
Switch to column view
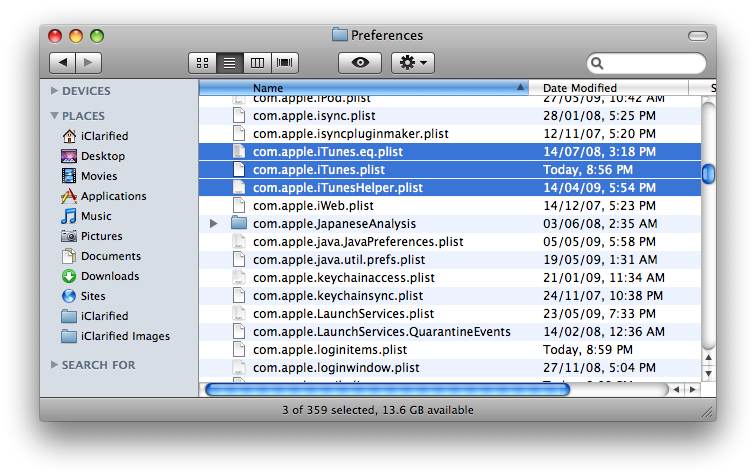pyautogui.click(x=257, y=63)
